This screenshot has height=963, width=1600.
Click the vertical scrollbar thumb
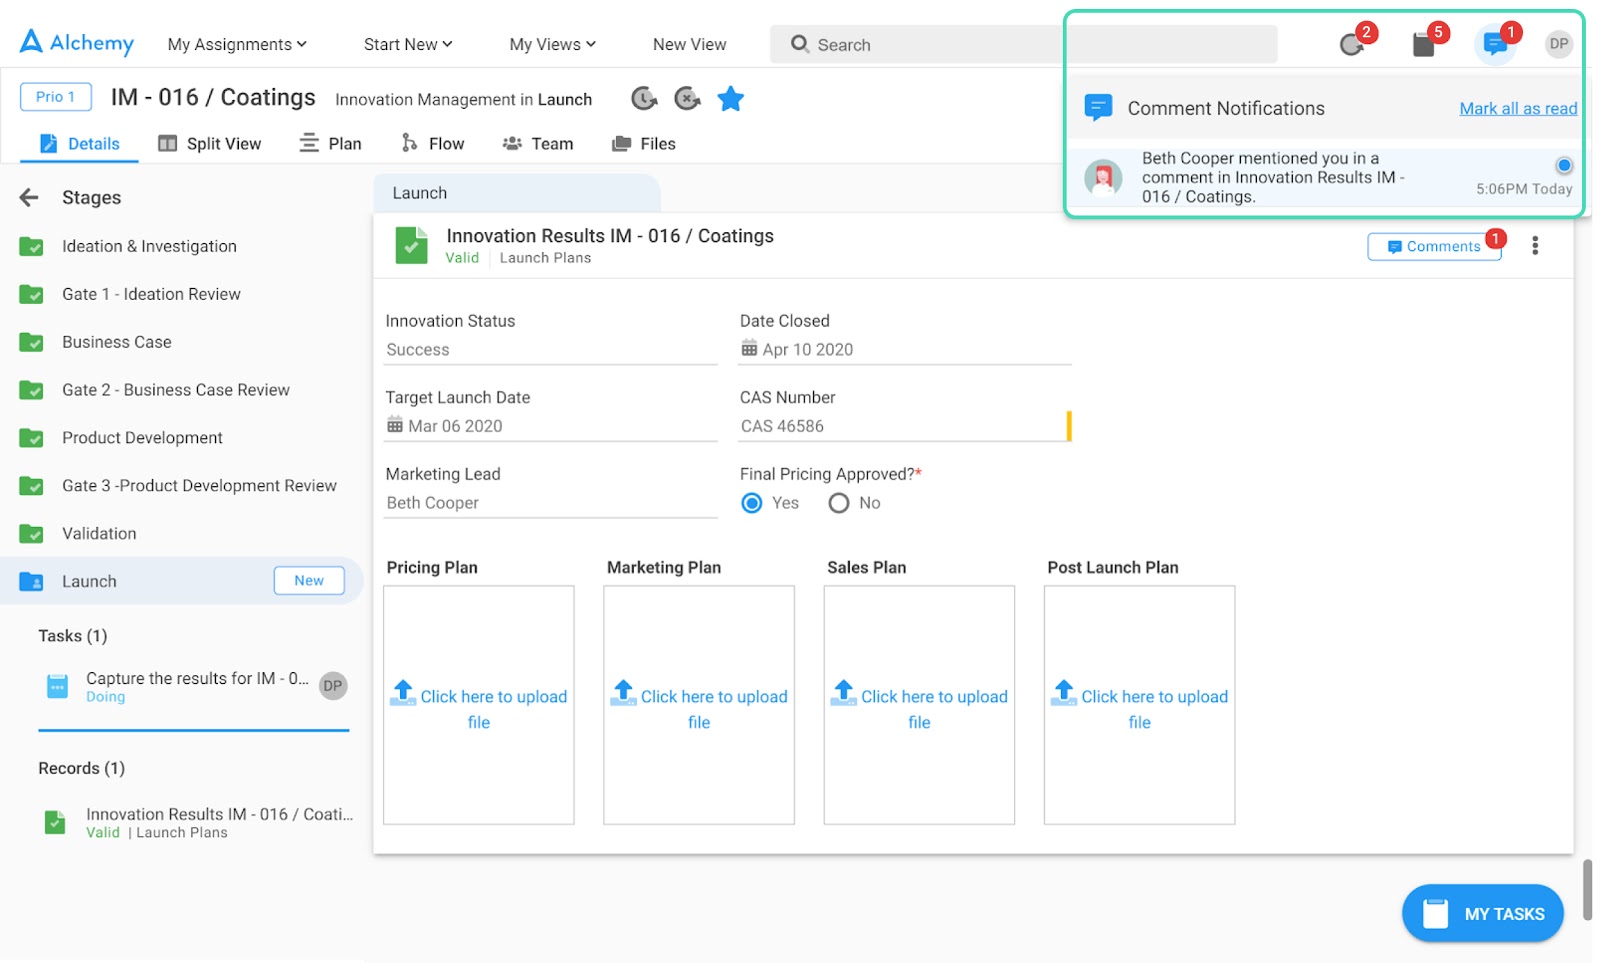click(x=1587, y=889)
